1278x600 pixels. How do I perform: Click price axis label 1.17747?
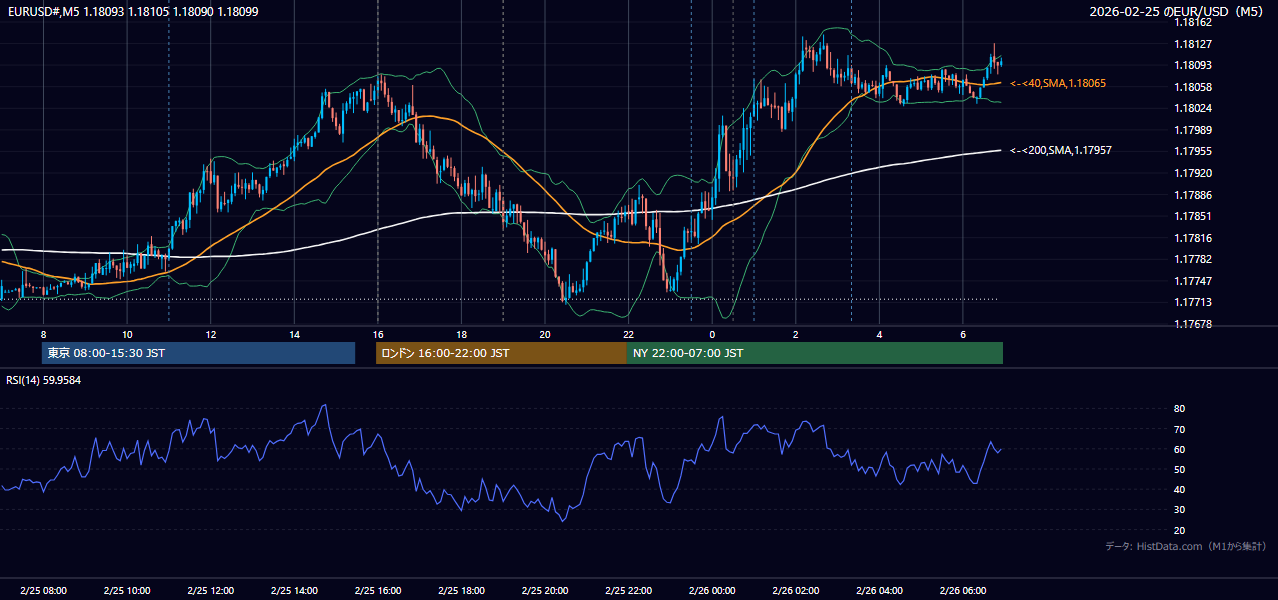[x=1194, y=281]
